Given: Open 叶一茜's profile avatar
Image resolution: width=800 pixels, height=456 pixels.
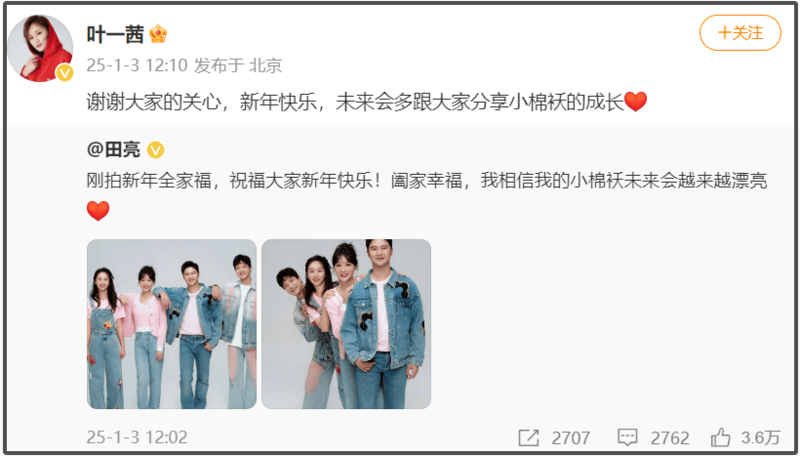Looking at the screenshot, I should tap(39, 48).
